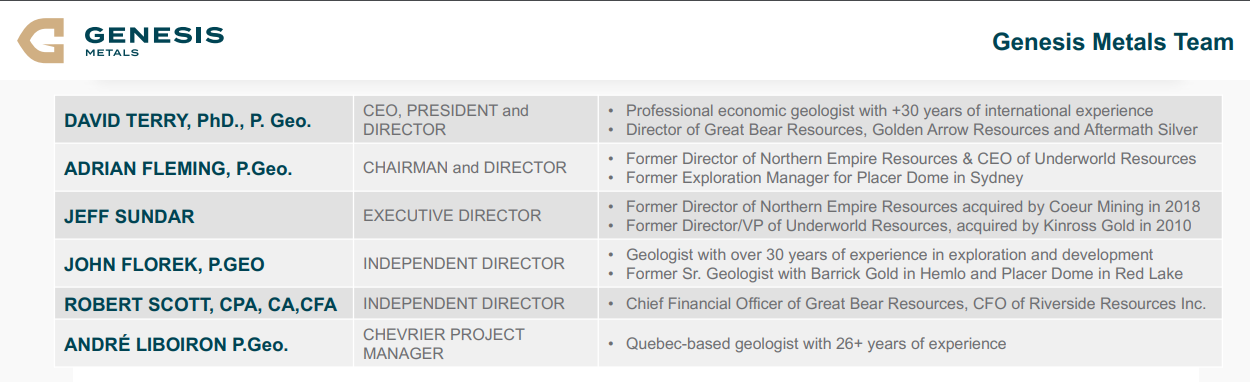This screenshot has height=382, width=1250.
Task: Click the ADRIAN FLEMING, P.Geo. name cell
Action: tap(204, 168)
